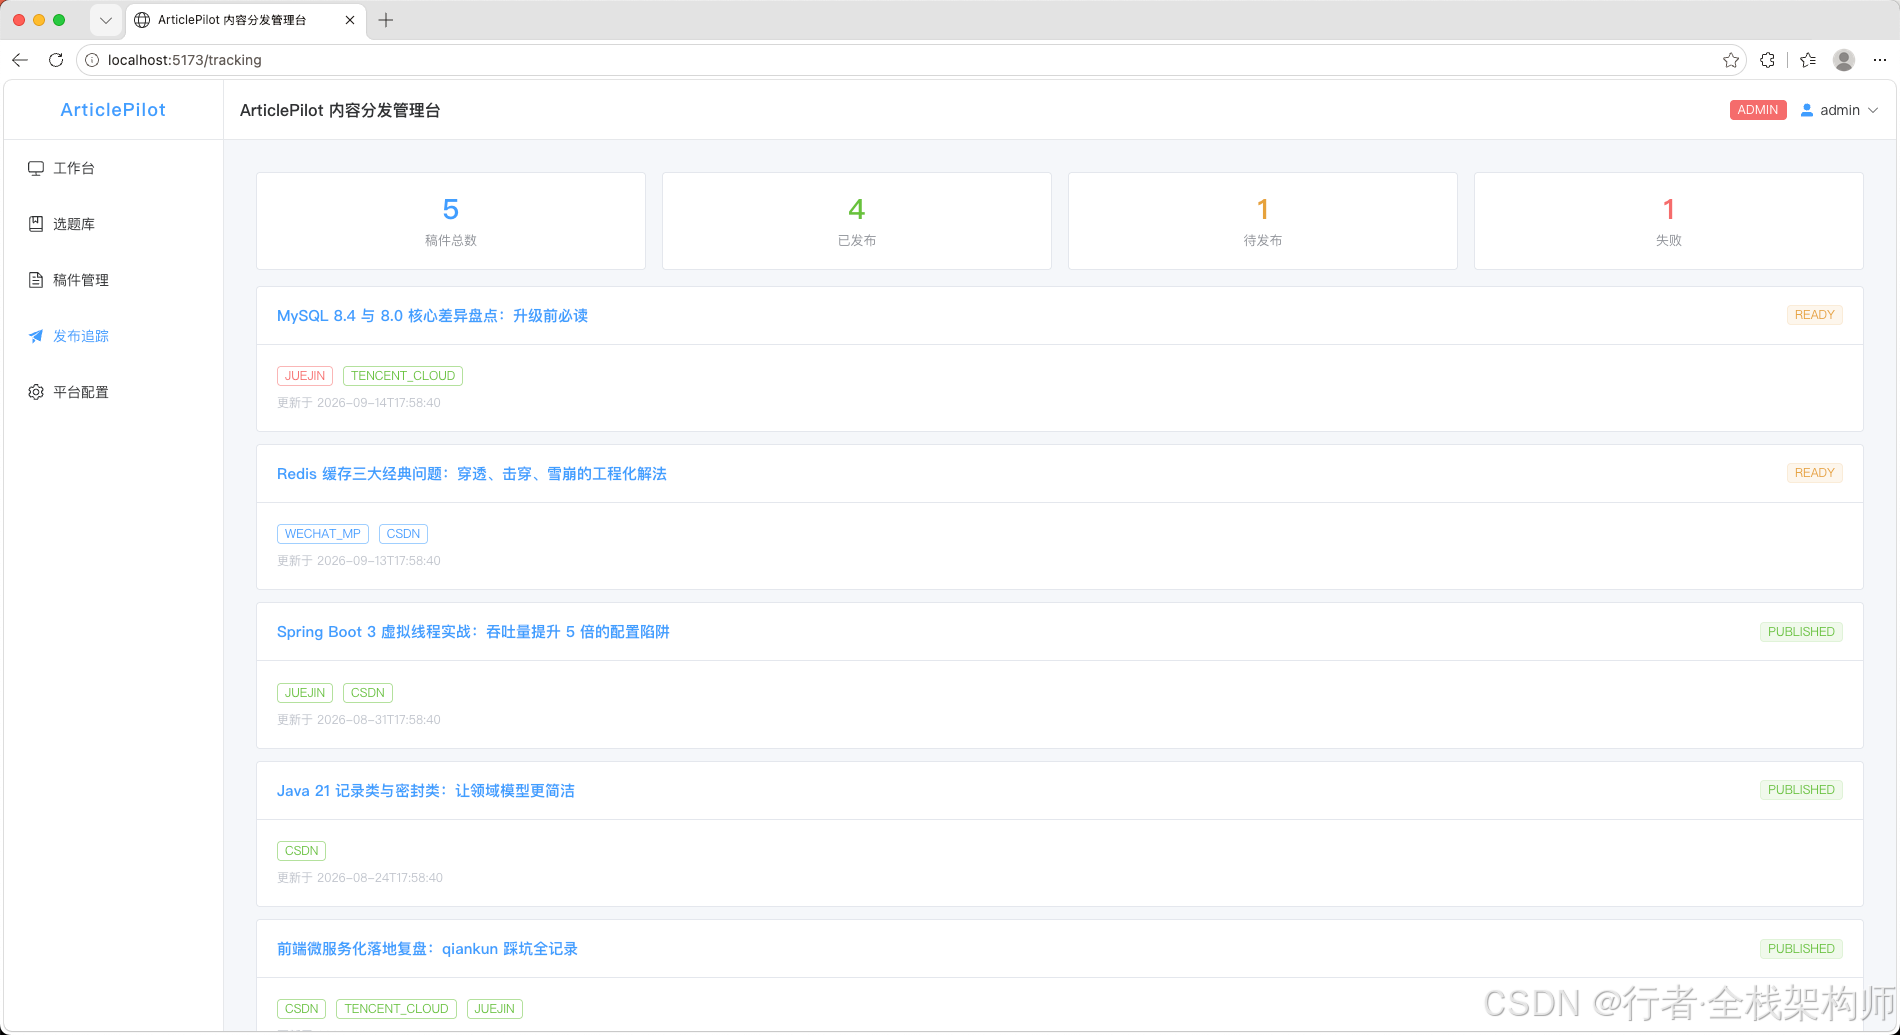The width and height of the screenshot is (1900, 1035).
Task: Open browser profile avatar
Action: click(x=1844, y=60)
